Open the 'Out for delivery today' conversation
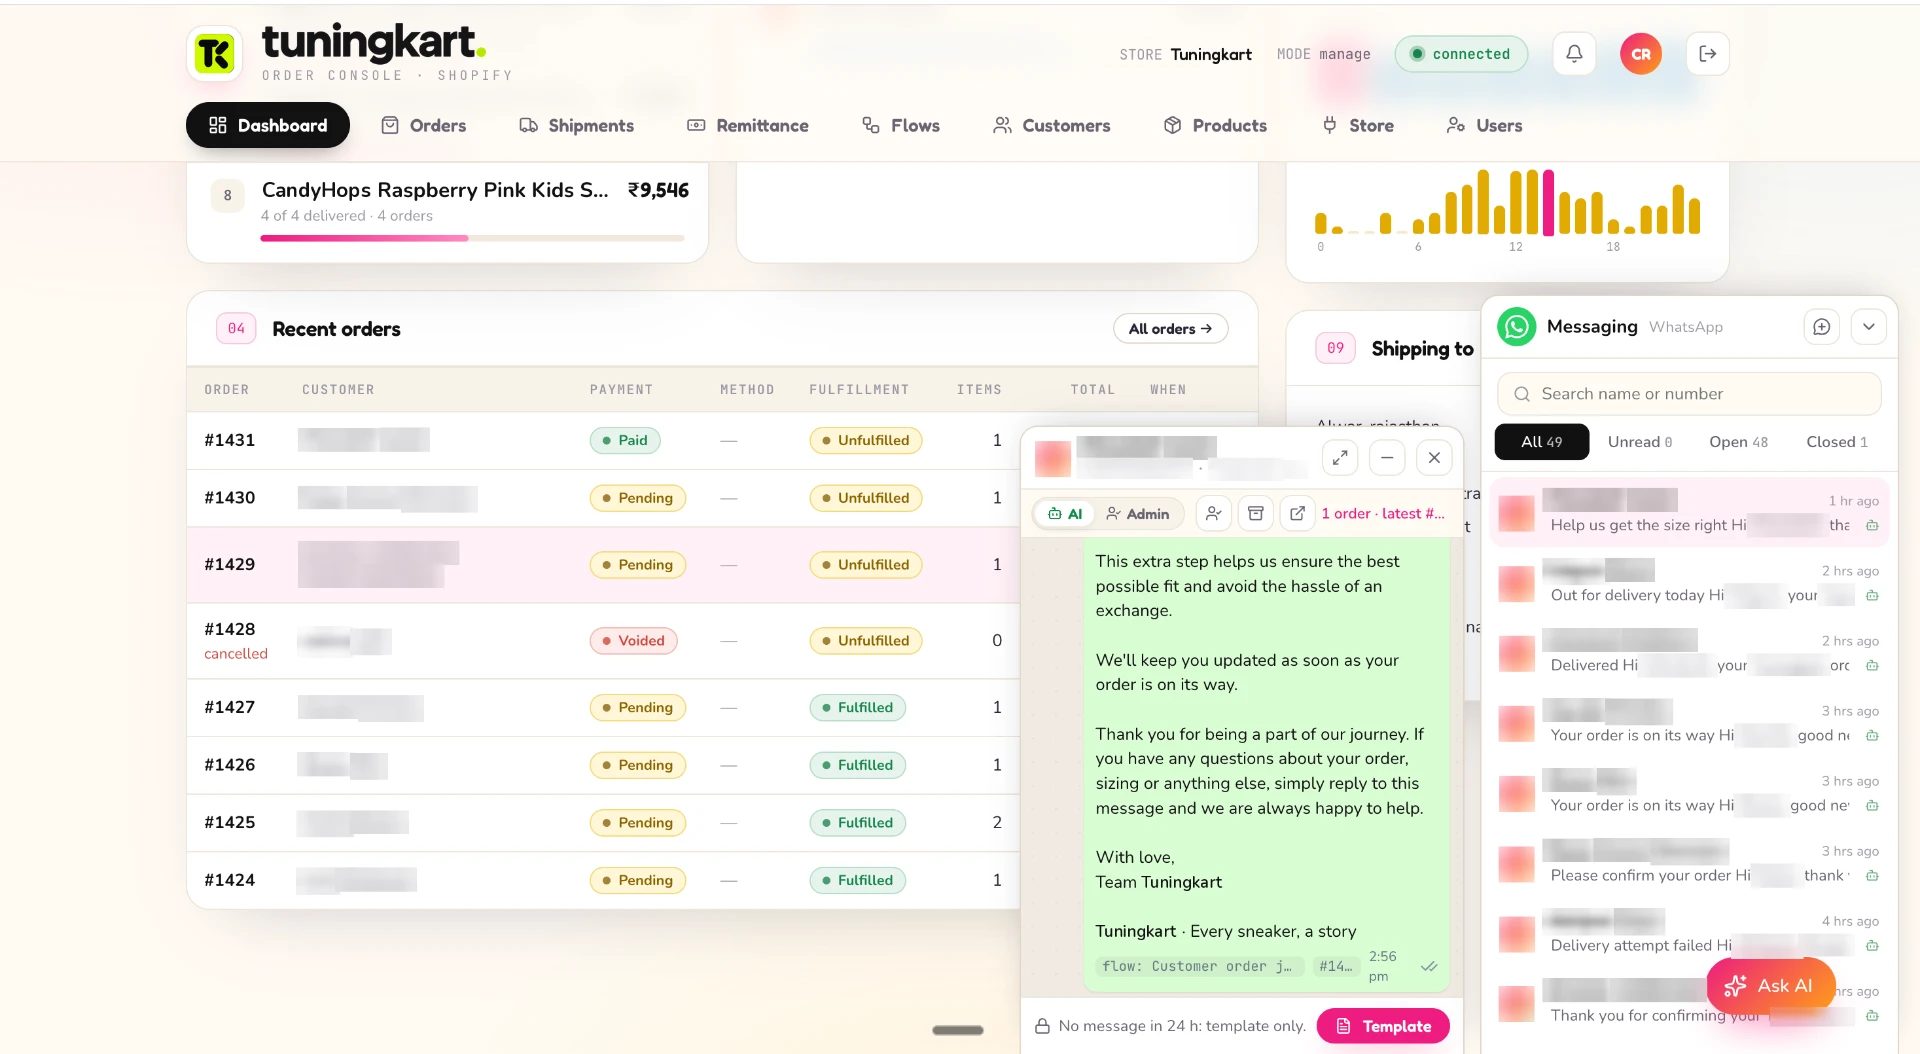 pos(1689,583)
